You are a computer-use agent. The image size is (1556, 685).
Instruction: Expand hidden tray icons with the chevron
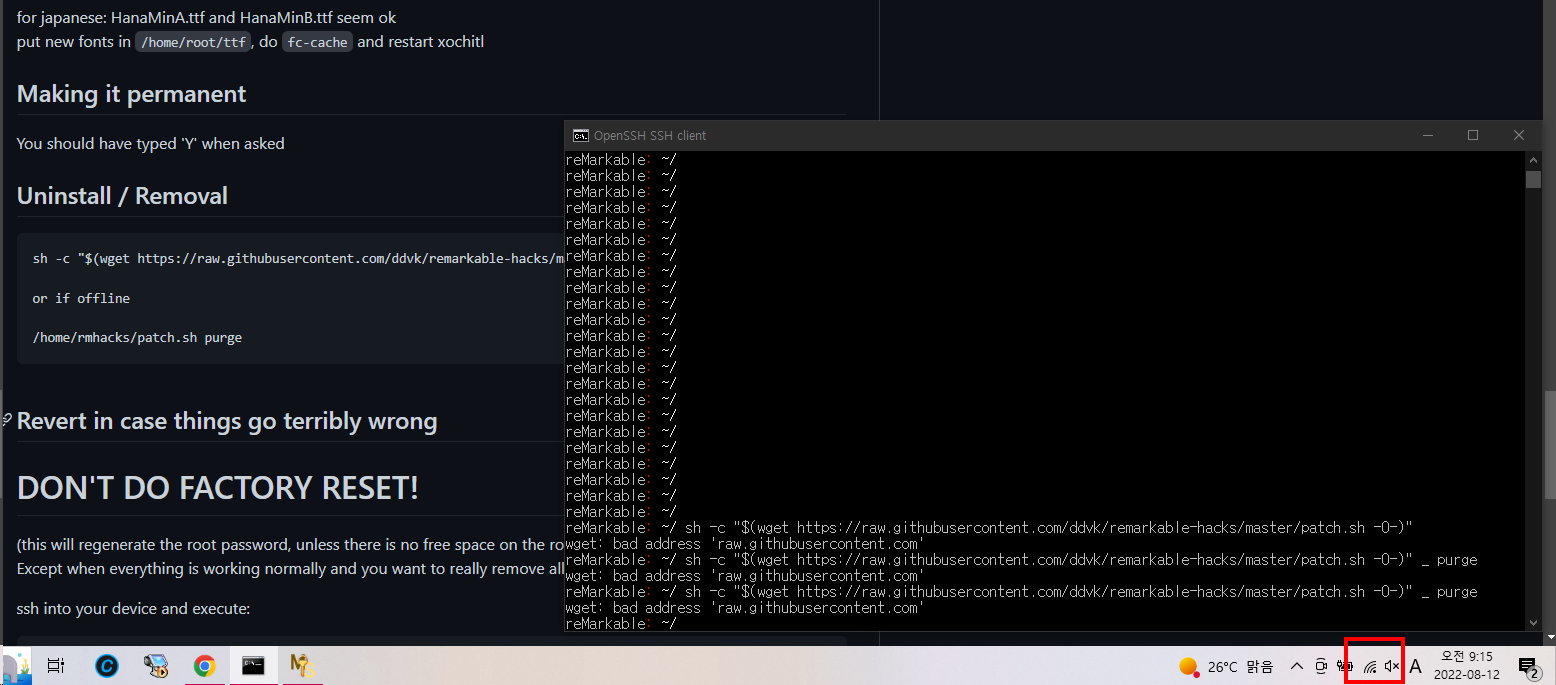coord(1296,666)
